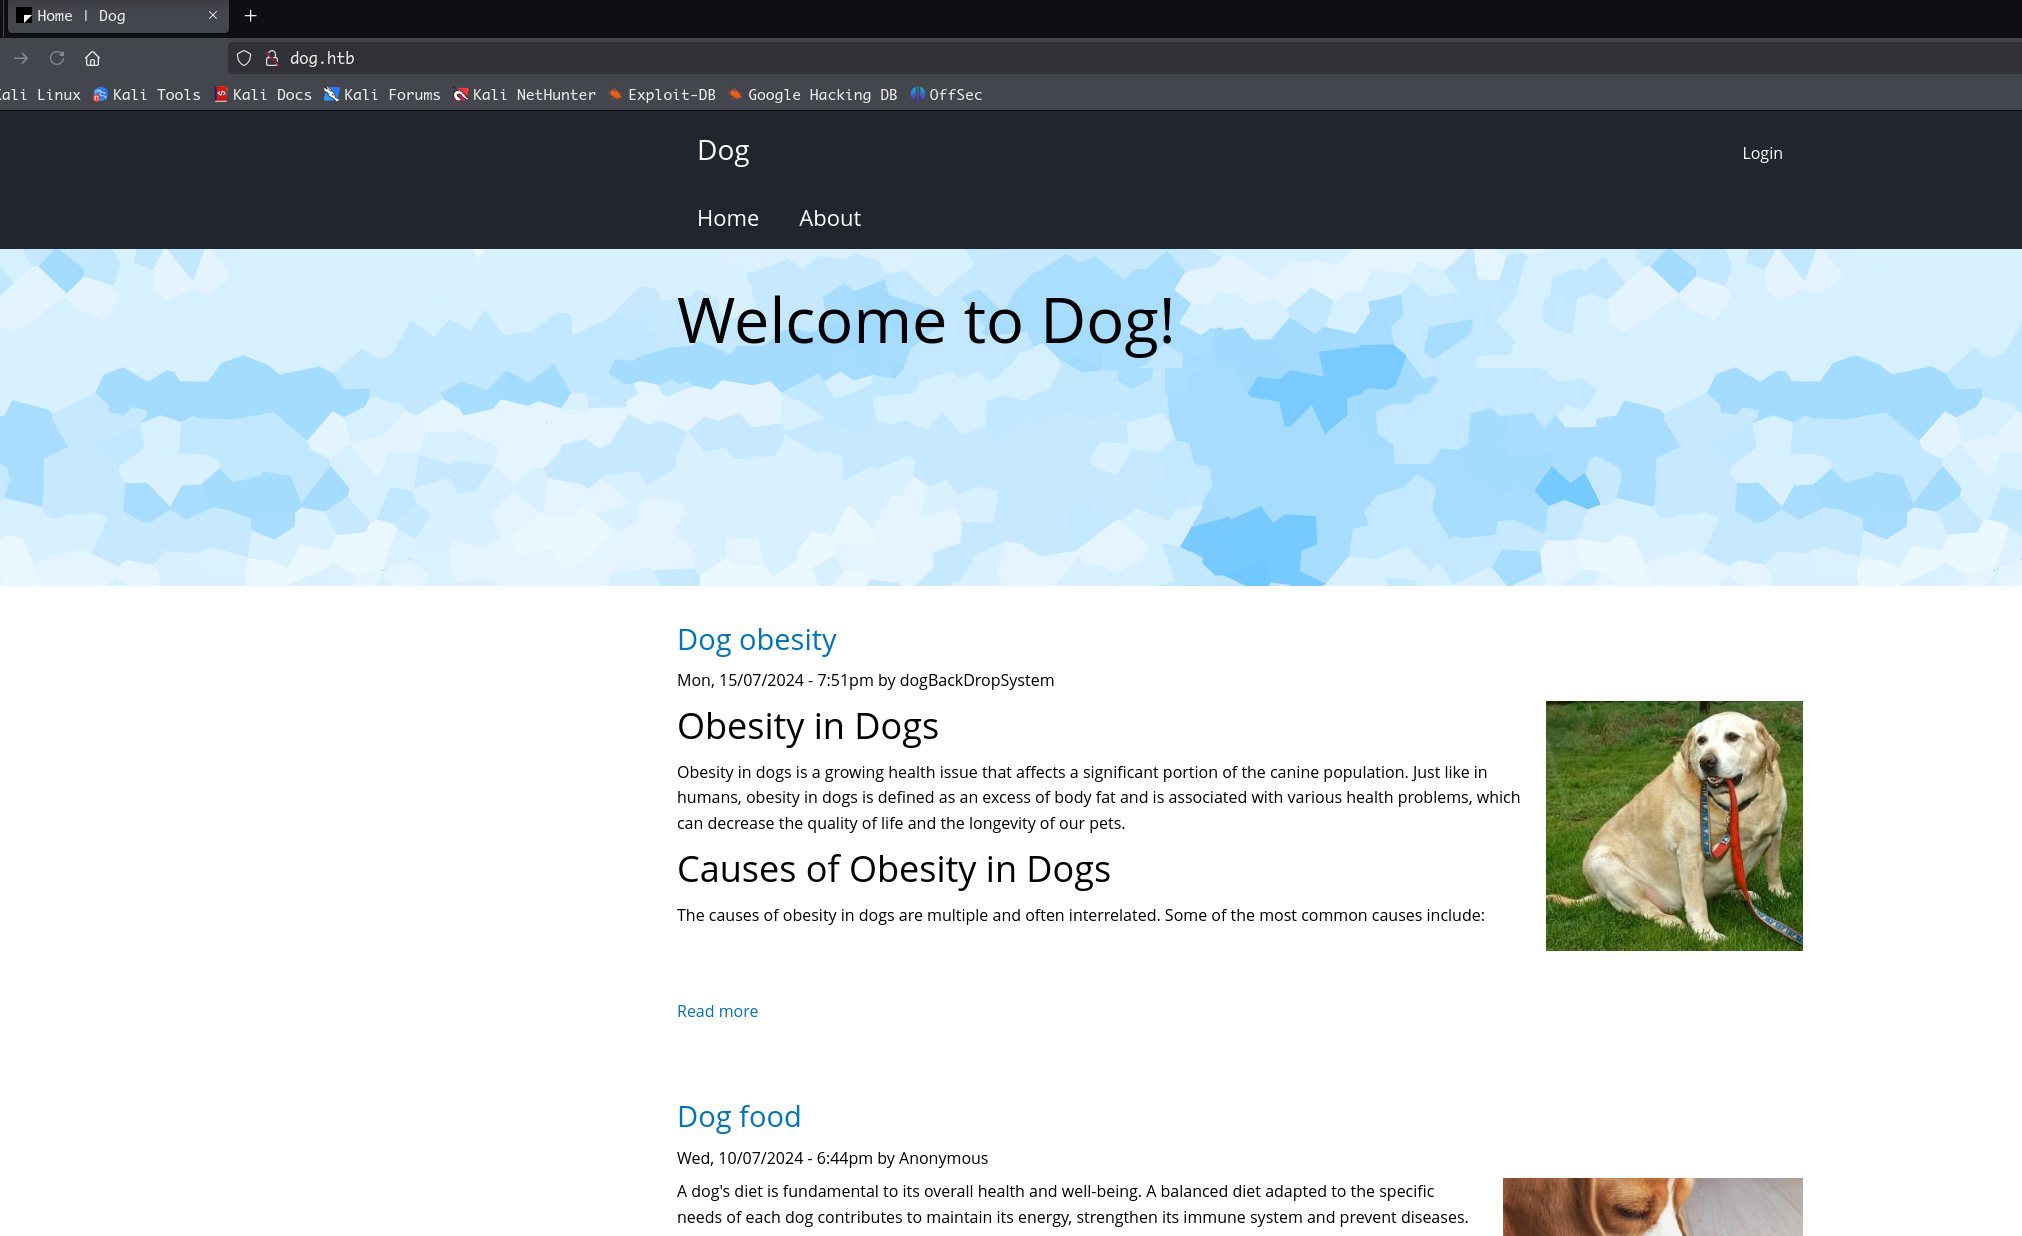Click the Causes of Obesity in Dogs heading
Screen dimensions: 2022x1236
pyautogui.click(x=894, y=870)
